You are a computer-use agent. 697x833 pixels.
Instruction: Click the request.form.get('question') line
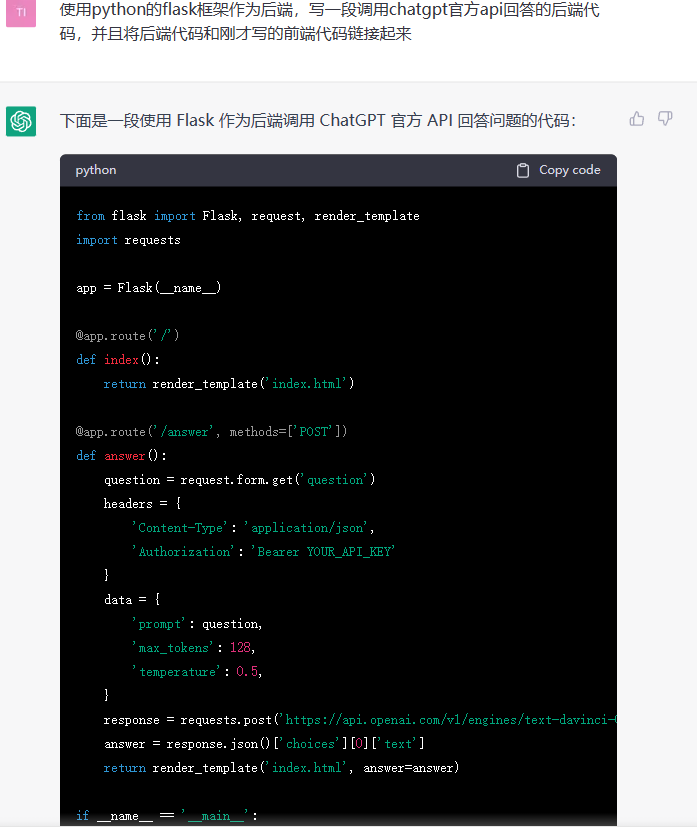[240, 480]
